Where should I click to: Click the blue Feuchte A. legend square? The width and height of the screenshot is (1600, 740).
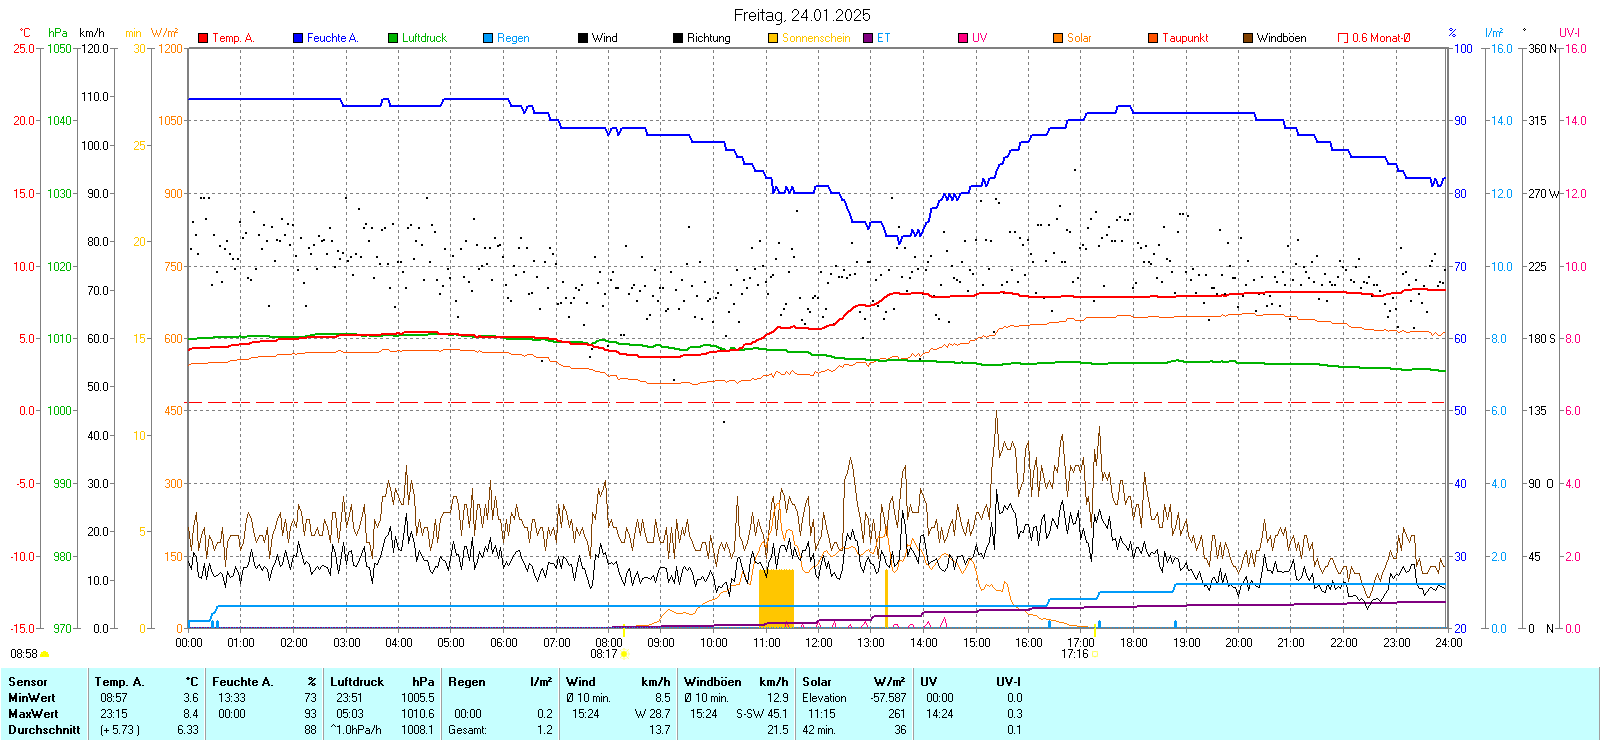(298, 38)
